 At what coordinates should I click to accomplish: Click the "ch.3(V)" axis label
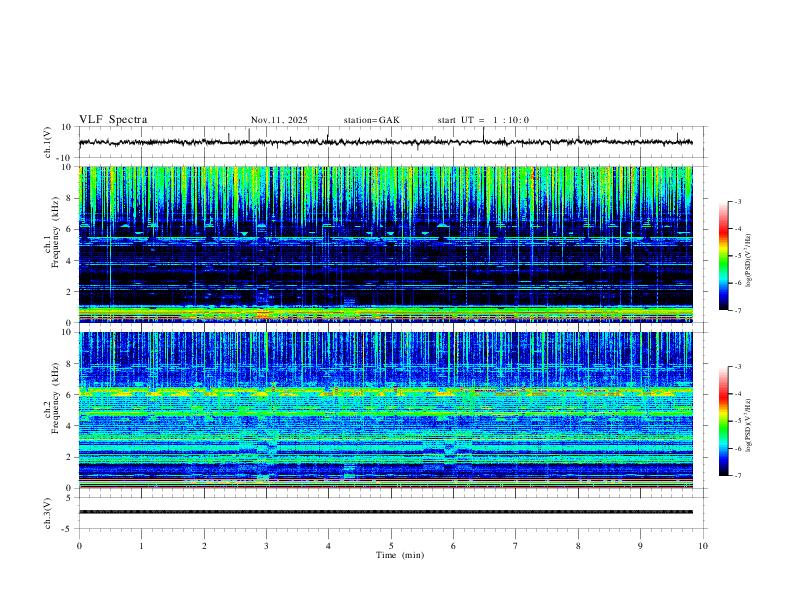[x=48, y=513]
